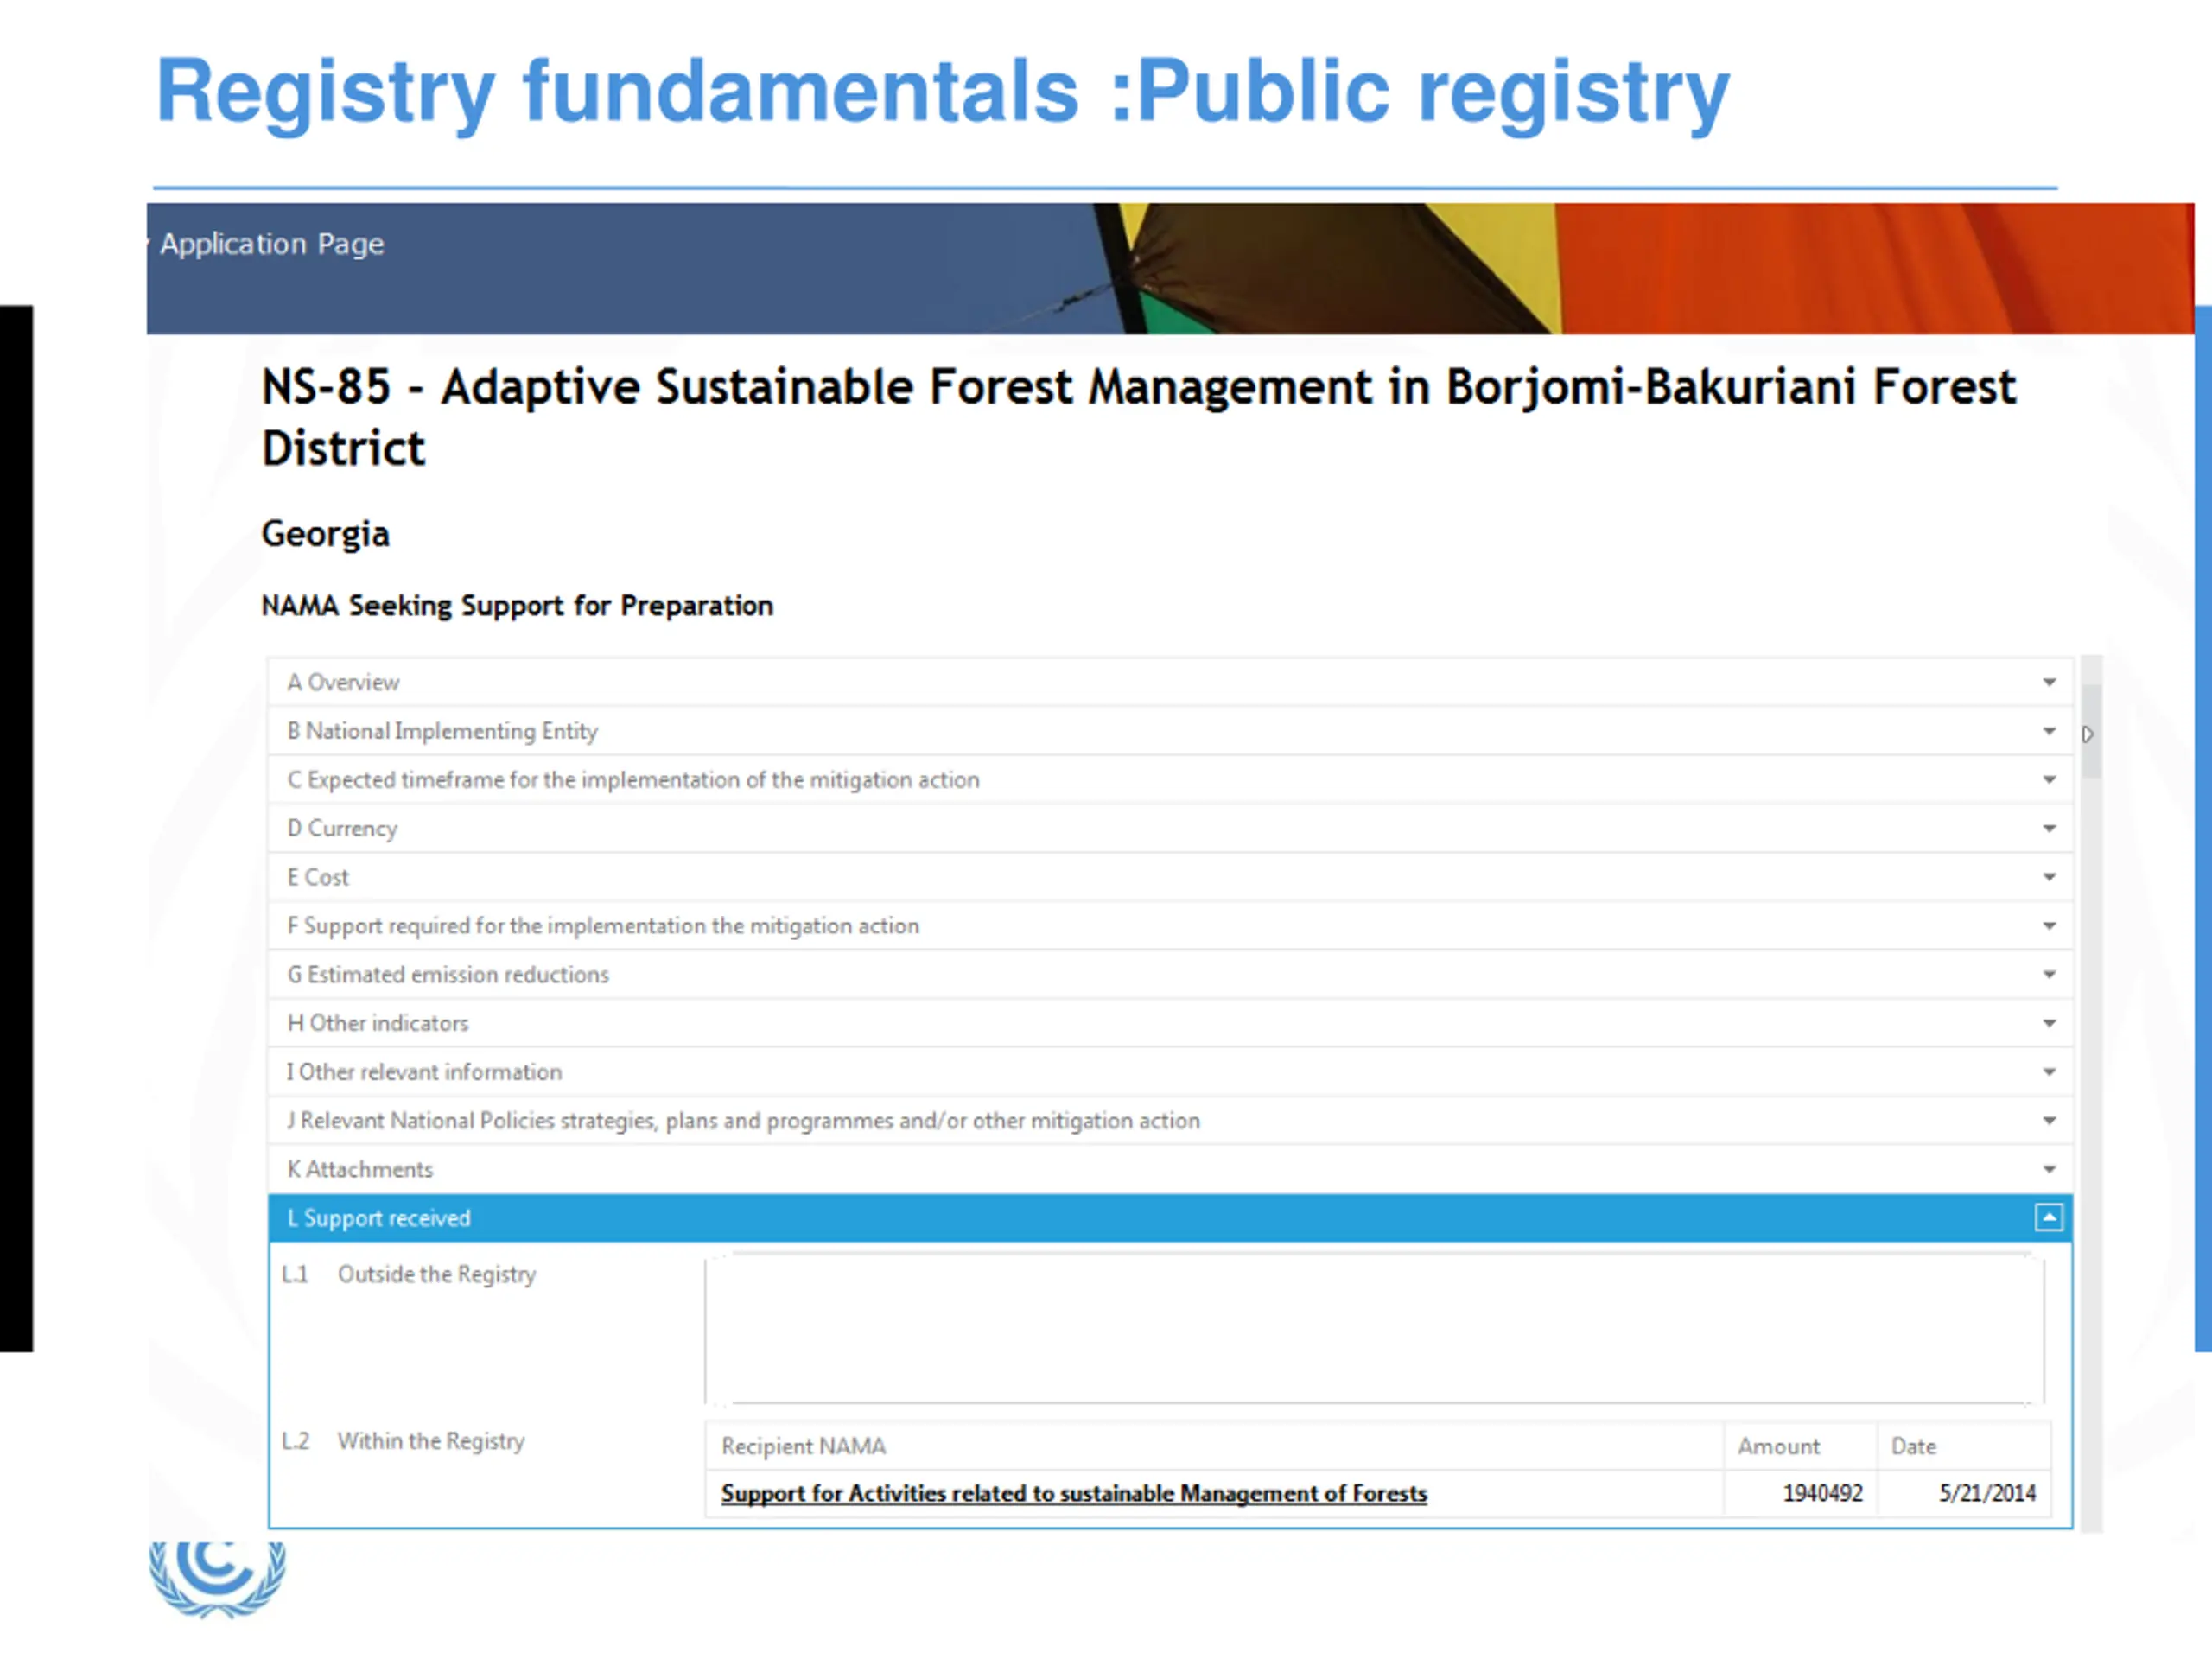This screenshot has width=2212, height=1659.
Task: Expand G Estimated emission reductions
Action: pyautogui.click(x=1170, y=974)
